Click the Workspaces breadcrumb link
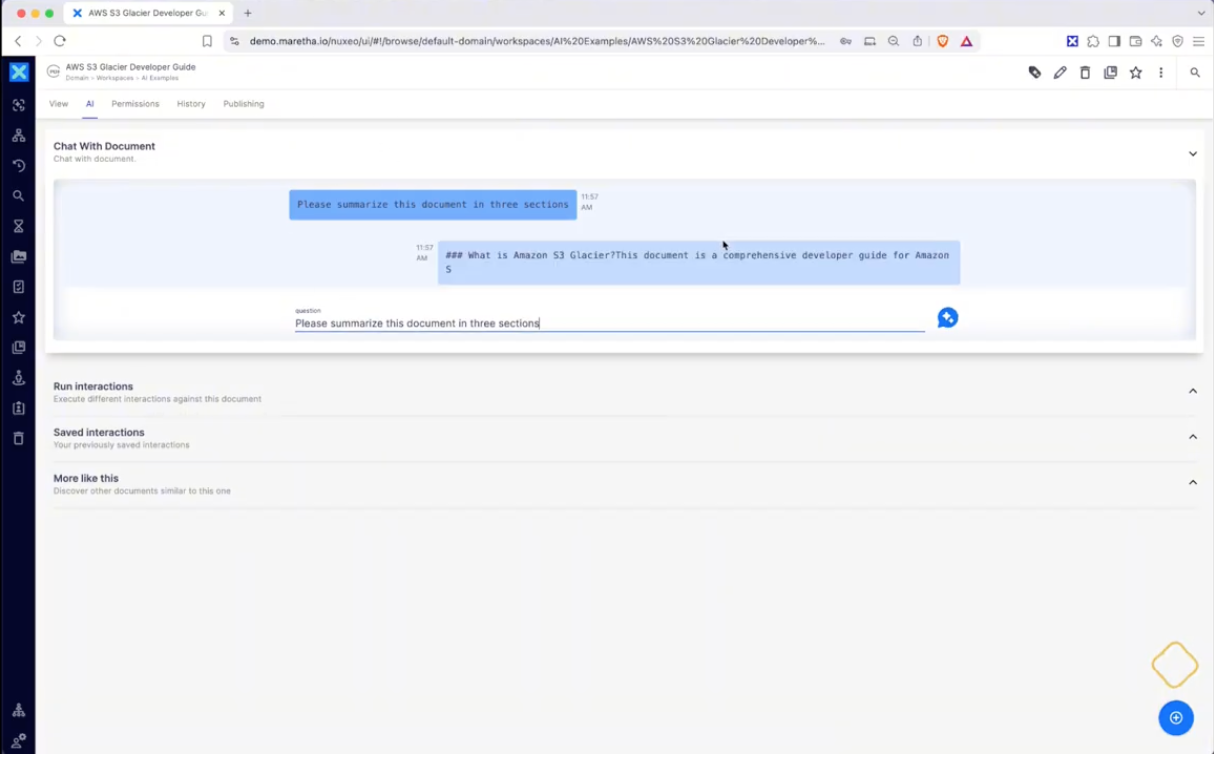Image resolution: width=1214 pixels, height=757 pixels. tap(114, 78)
